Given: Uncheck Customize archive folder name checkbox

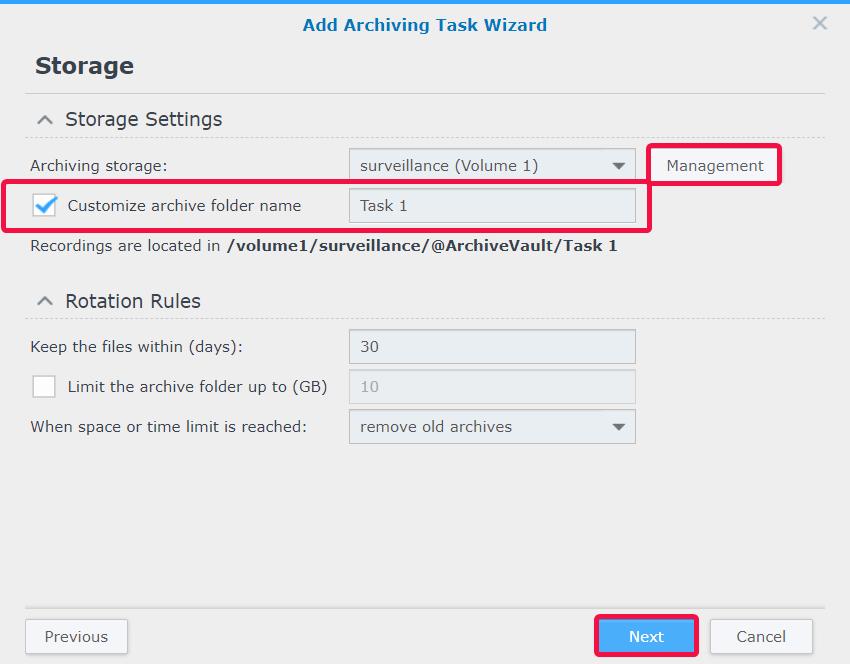Looking at the screenshot, I should 44,205.
